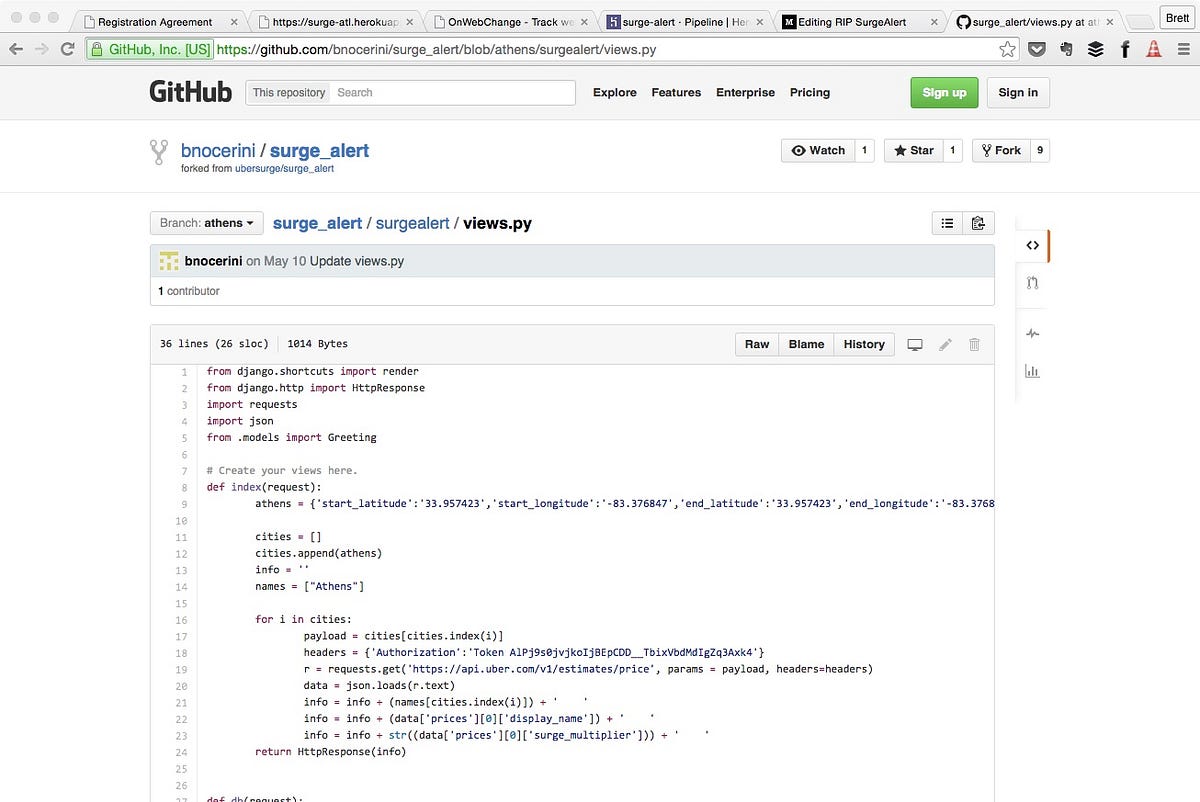
Task: Select line number 8 in the code
Action: pos(184,487)
